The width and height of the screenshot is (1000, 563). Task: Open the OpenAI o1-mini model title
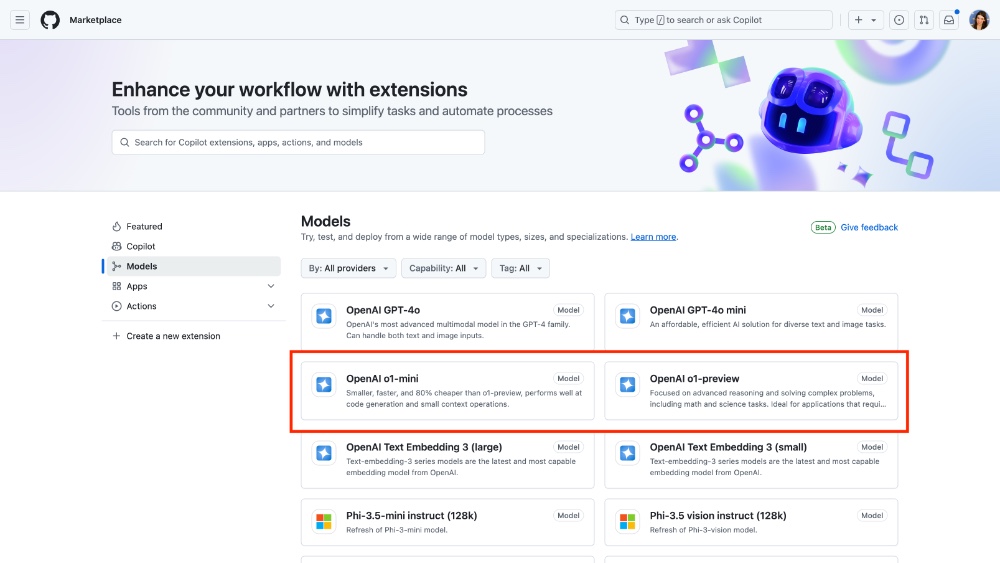coord(382,379)
